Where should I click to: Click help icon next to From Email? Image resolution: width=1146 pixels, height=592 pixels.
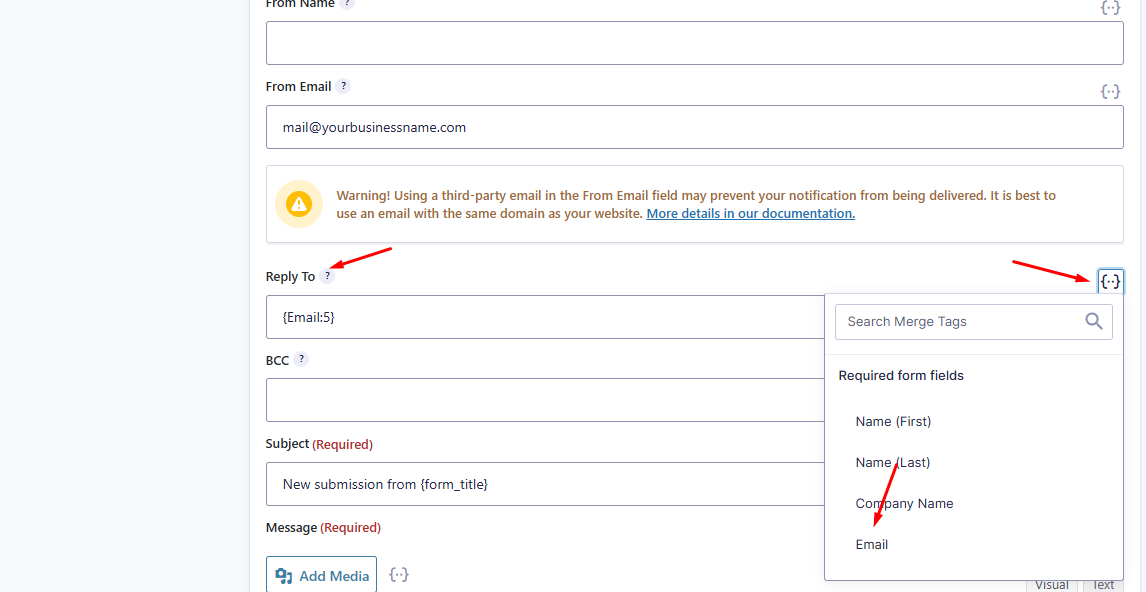[x=343, y=86]
